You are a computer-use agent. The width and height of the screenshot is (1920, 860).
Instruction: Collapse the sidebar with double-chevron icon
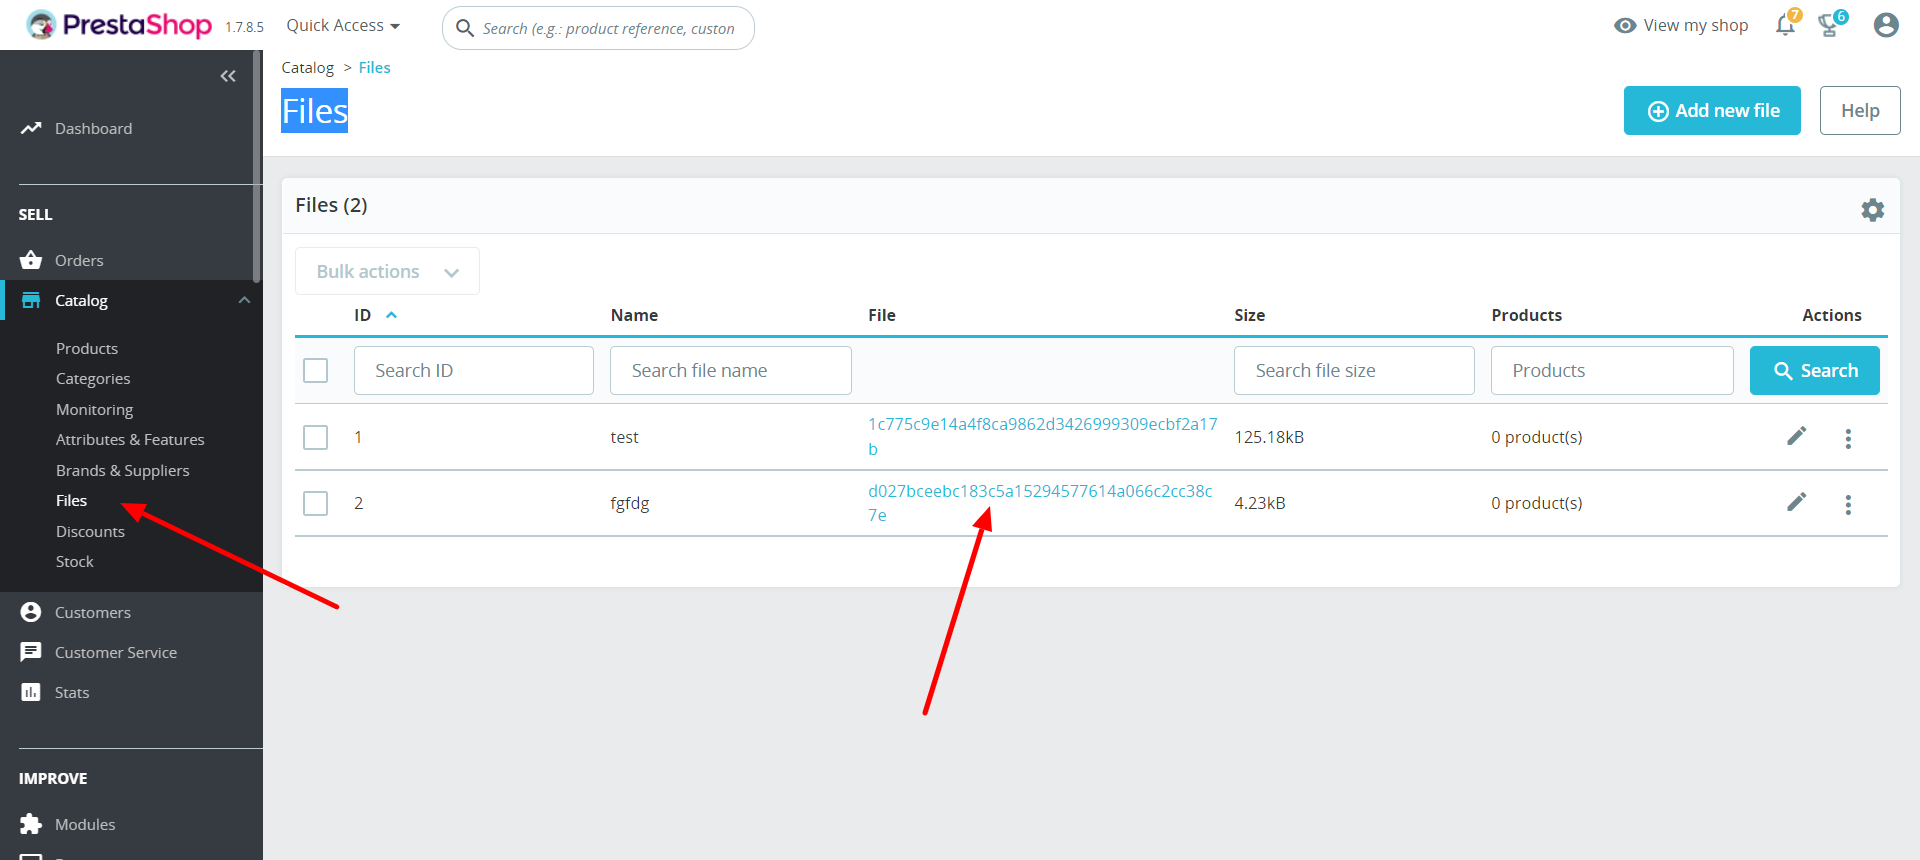click(228, 76)
